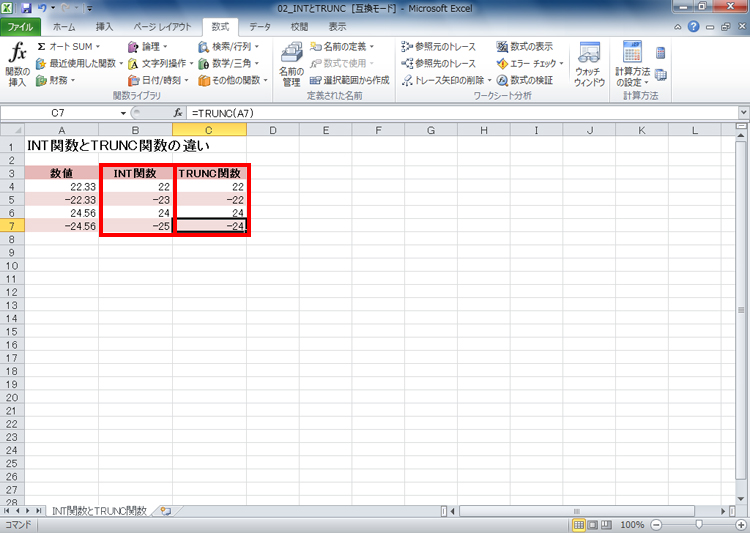The image size is (750, 533).
Task: Select cell A4 containing 22.33
Action: click(62, 187)
